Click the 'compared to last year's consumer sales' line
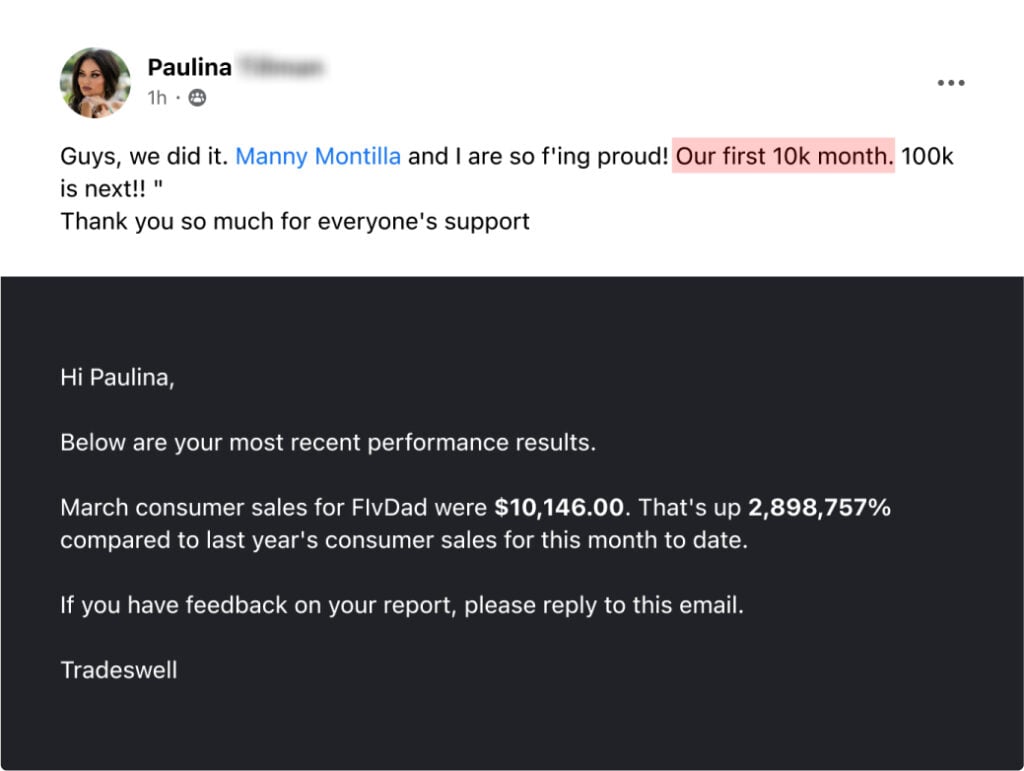 pos(404,541)
